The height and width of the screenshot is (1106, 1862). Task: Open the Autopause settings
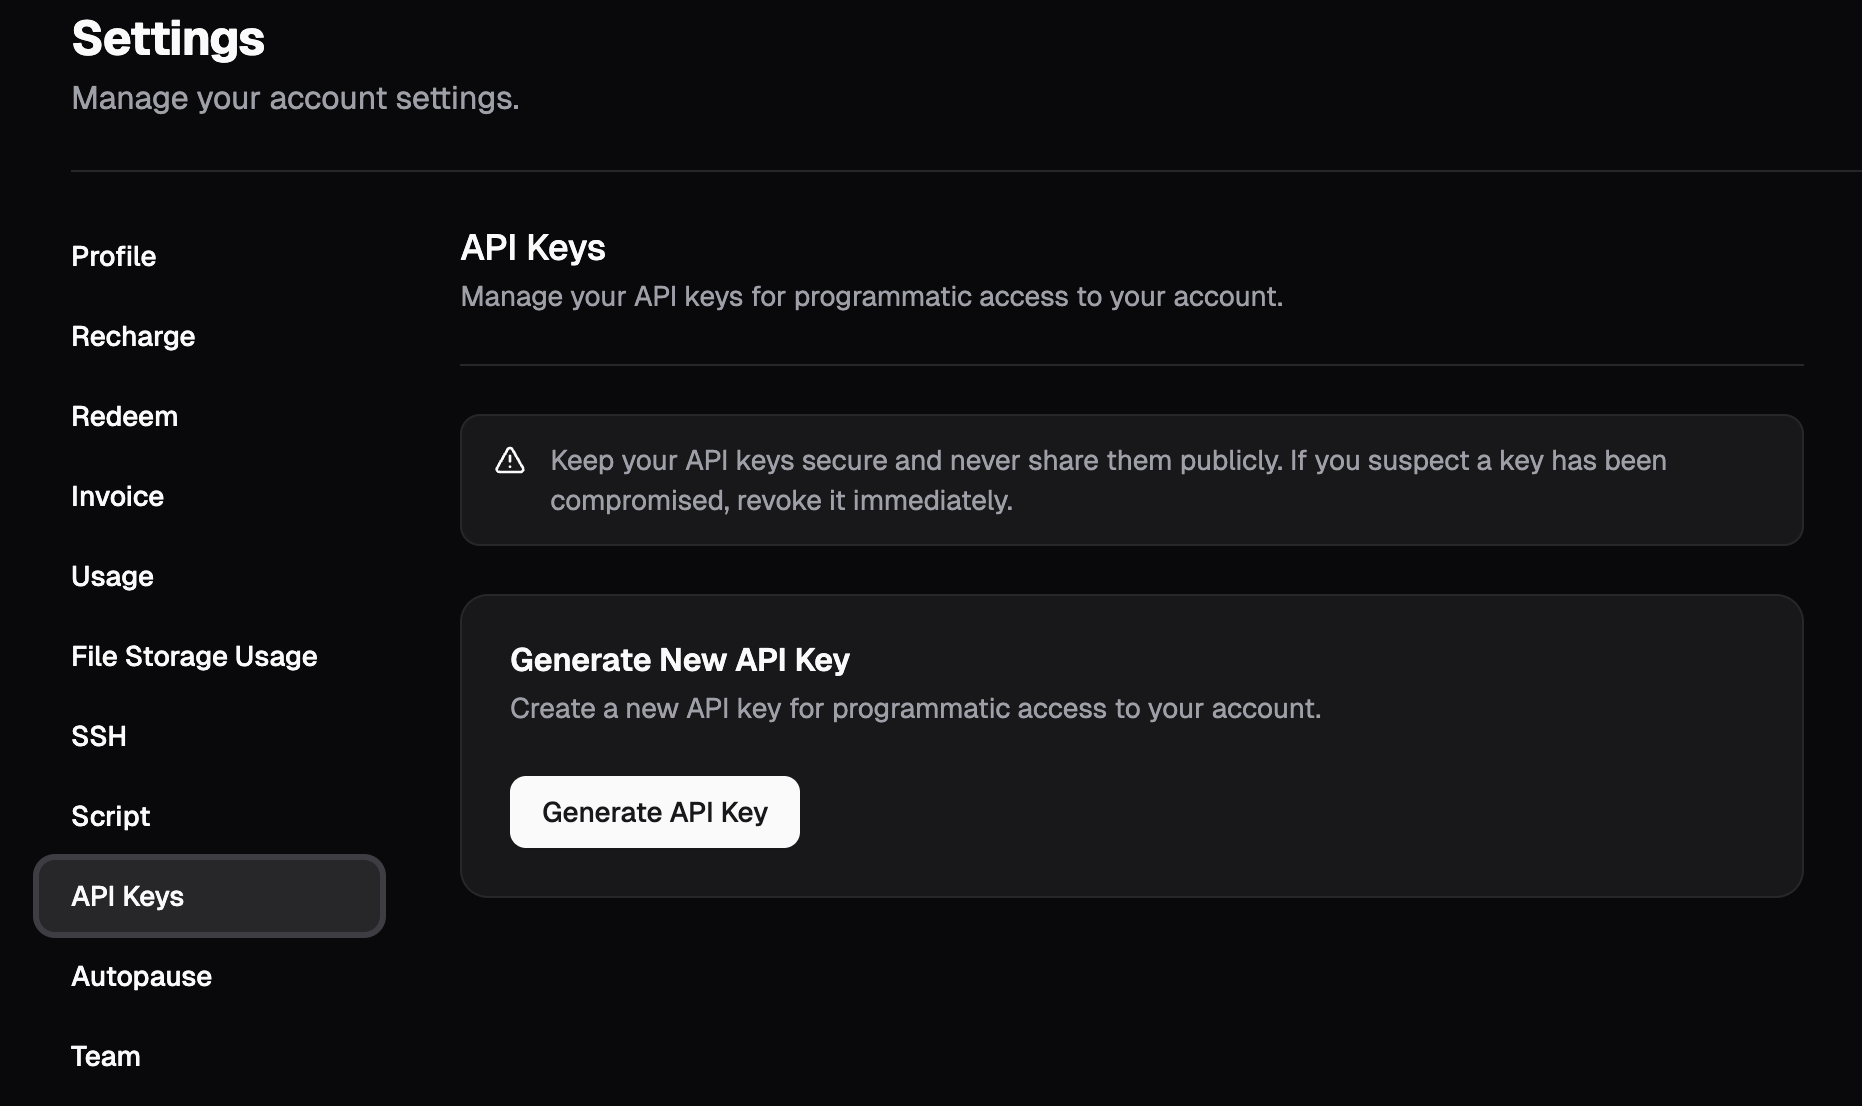point(141,976)
